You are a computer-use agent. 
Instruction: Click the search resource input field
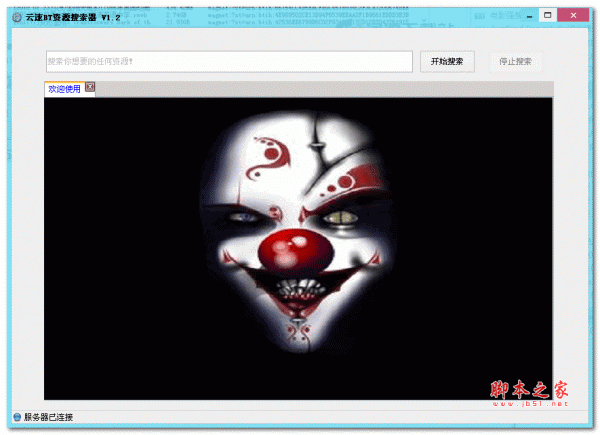229,62
